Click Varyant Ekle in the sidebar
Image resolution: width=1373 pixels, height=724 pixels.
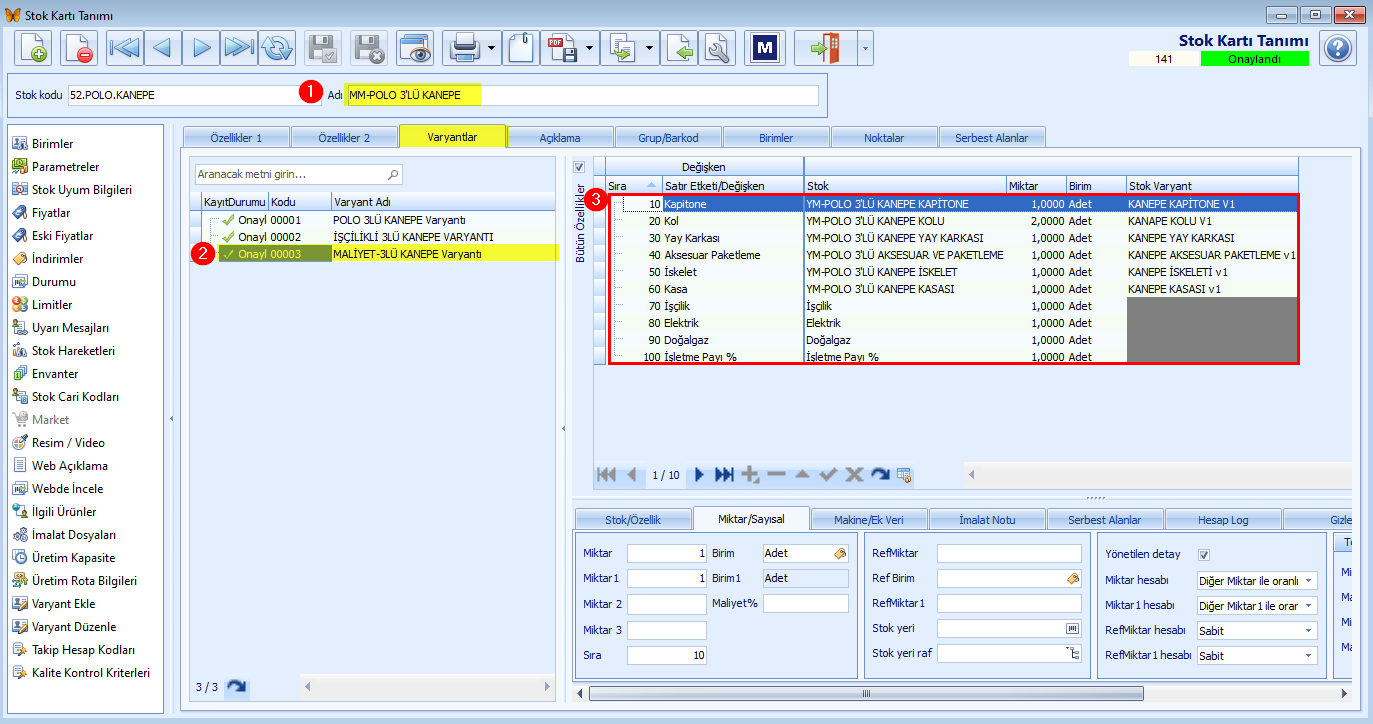click(63, 604)
